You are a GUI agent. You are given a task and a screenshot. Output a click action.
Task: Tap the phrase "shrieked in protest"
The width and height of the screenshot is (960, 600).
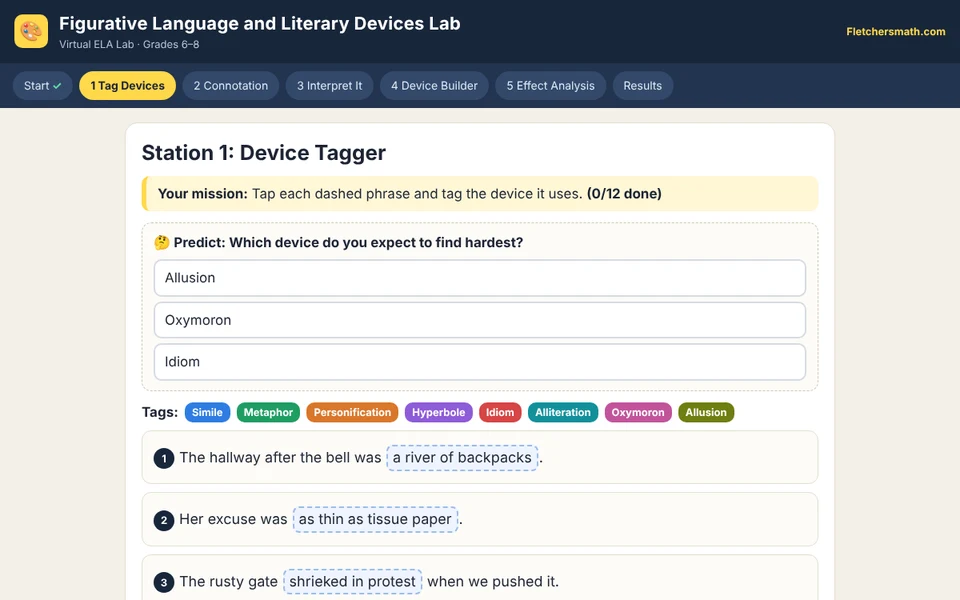coord(352,582)
